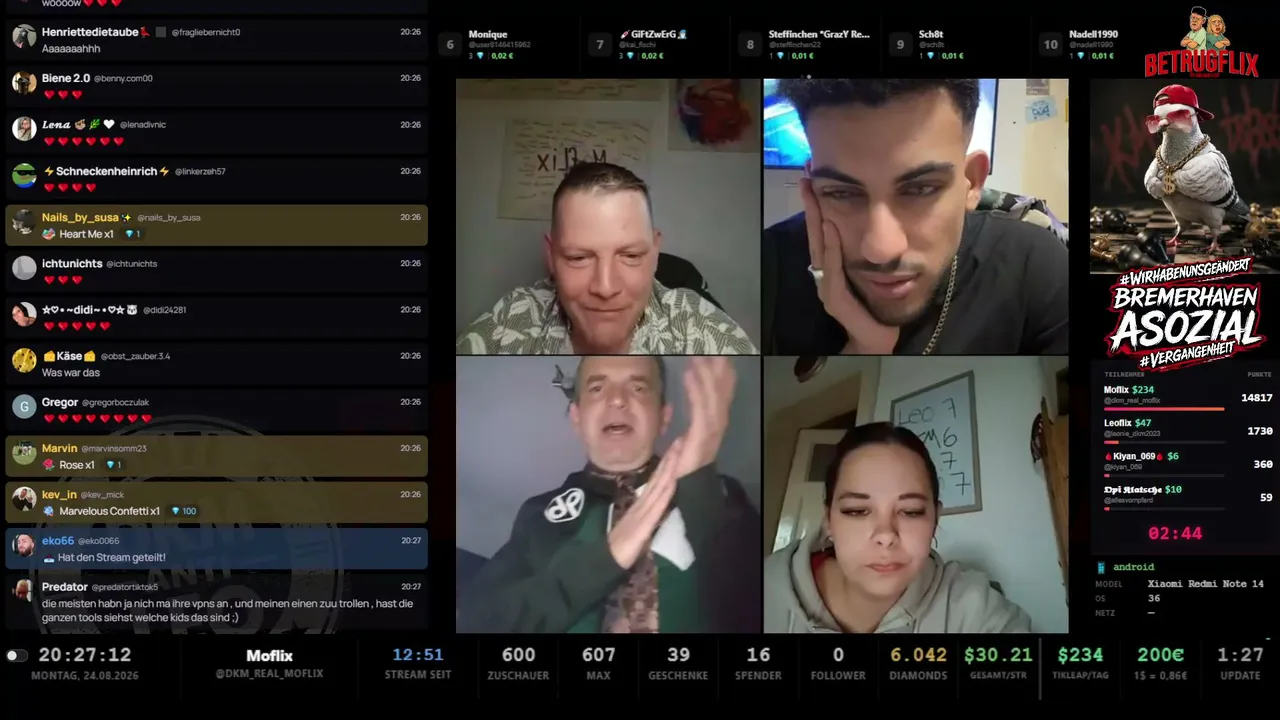This screenshot has height=720, width=1280.
Task: Click the 1:27 Update countdown
Action: [x=1240, y=655]
